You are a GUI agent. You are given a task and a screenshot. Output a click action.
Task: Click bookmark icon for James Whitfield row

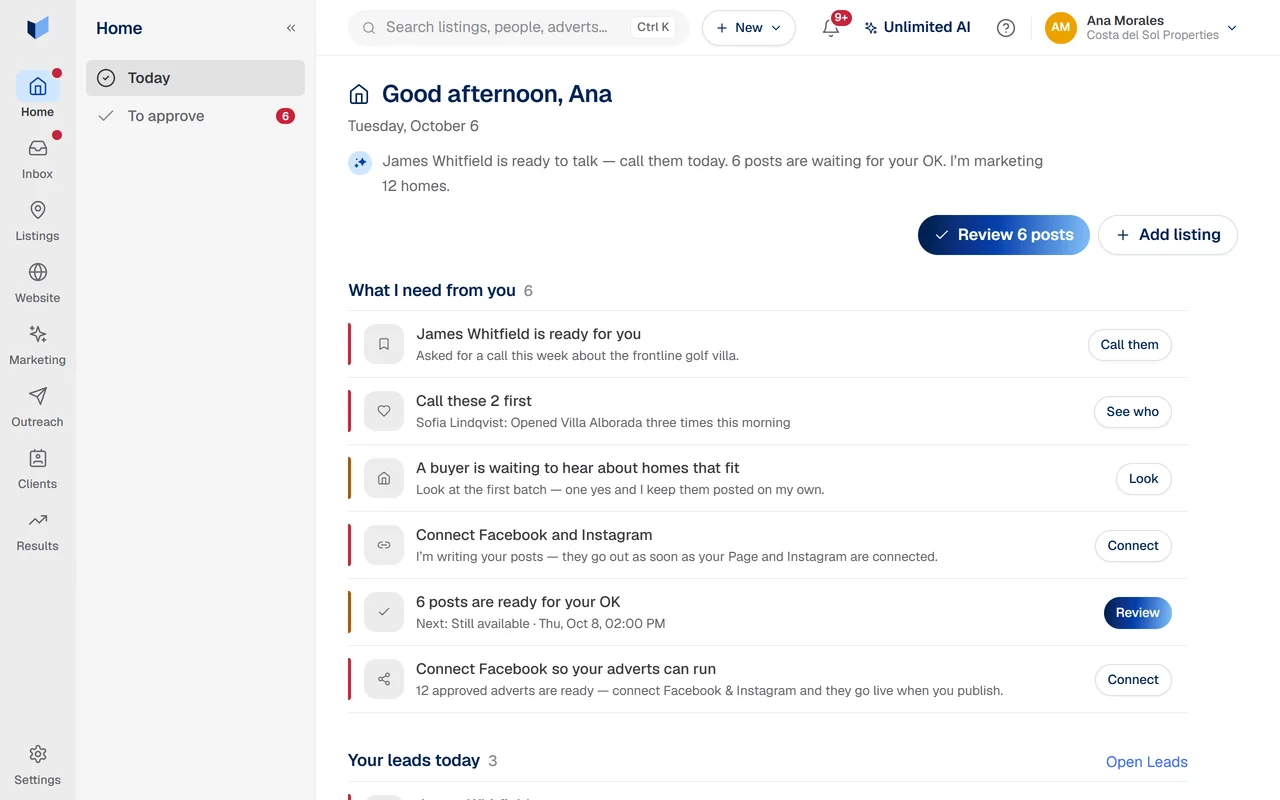(384, 344)
